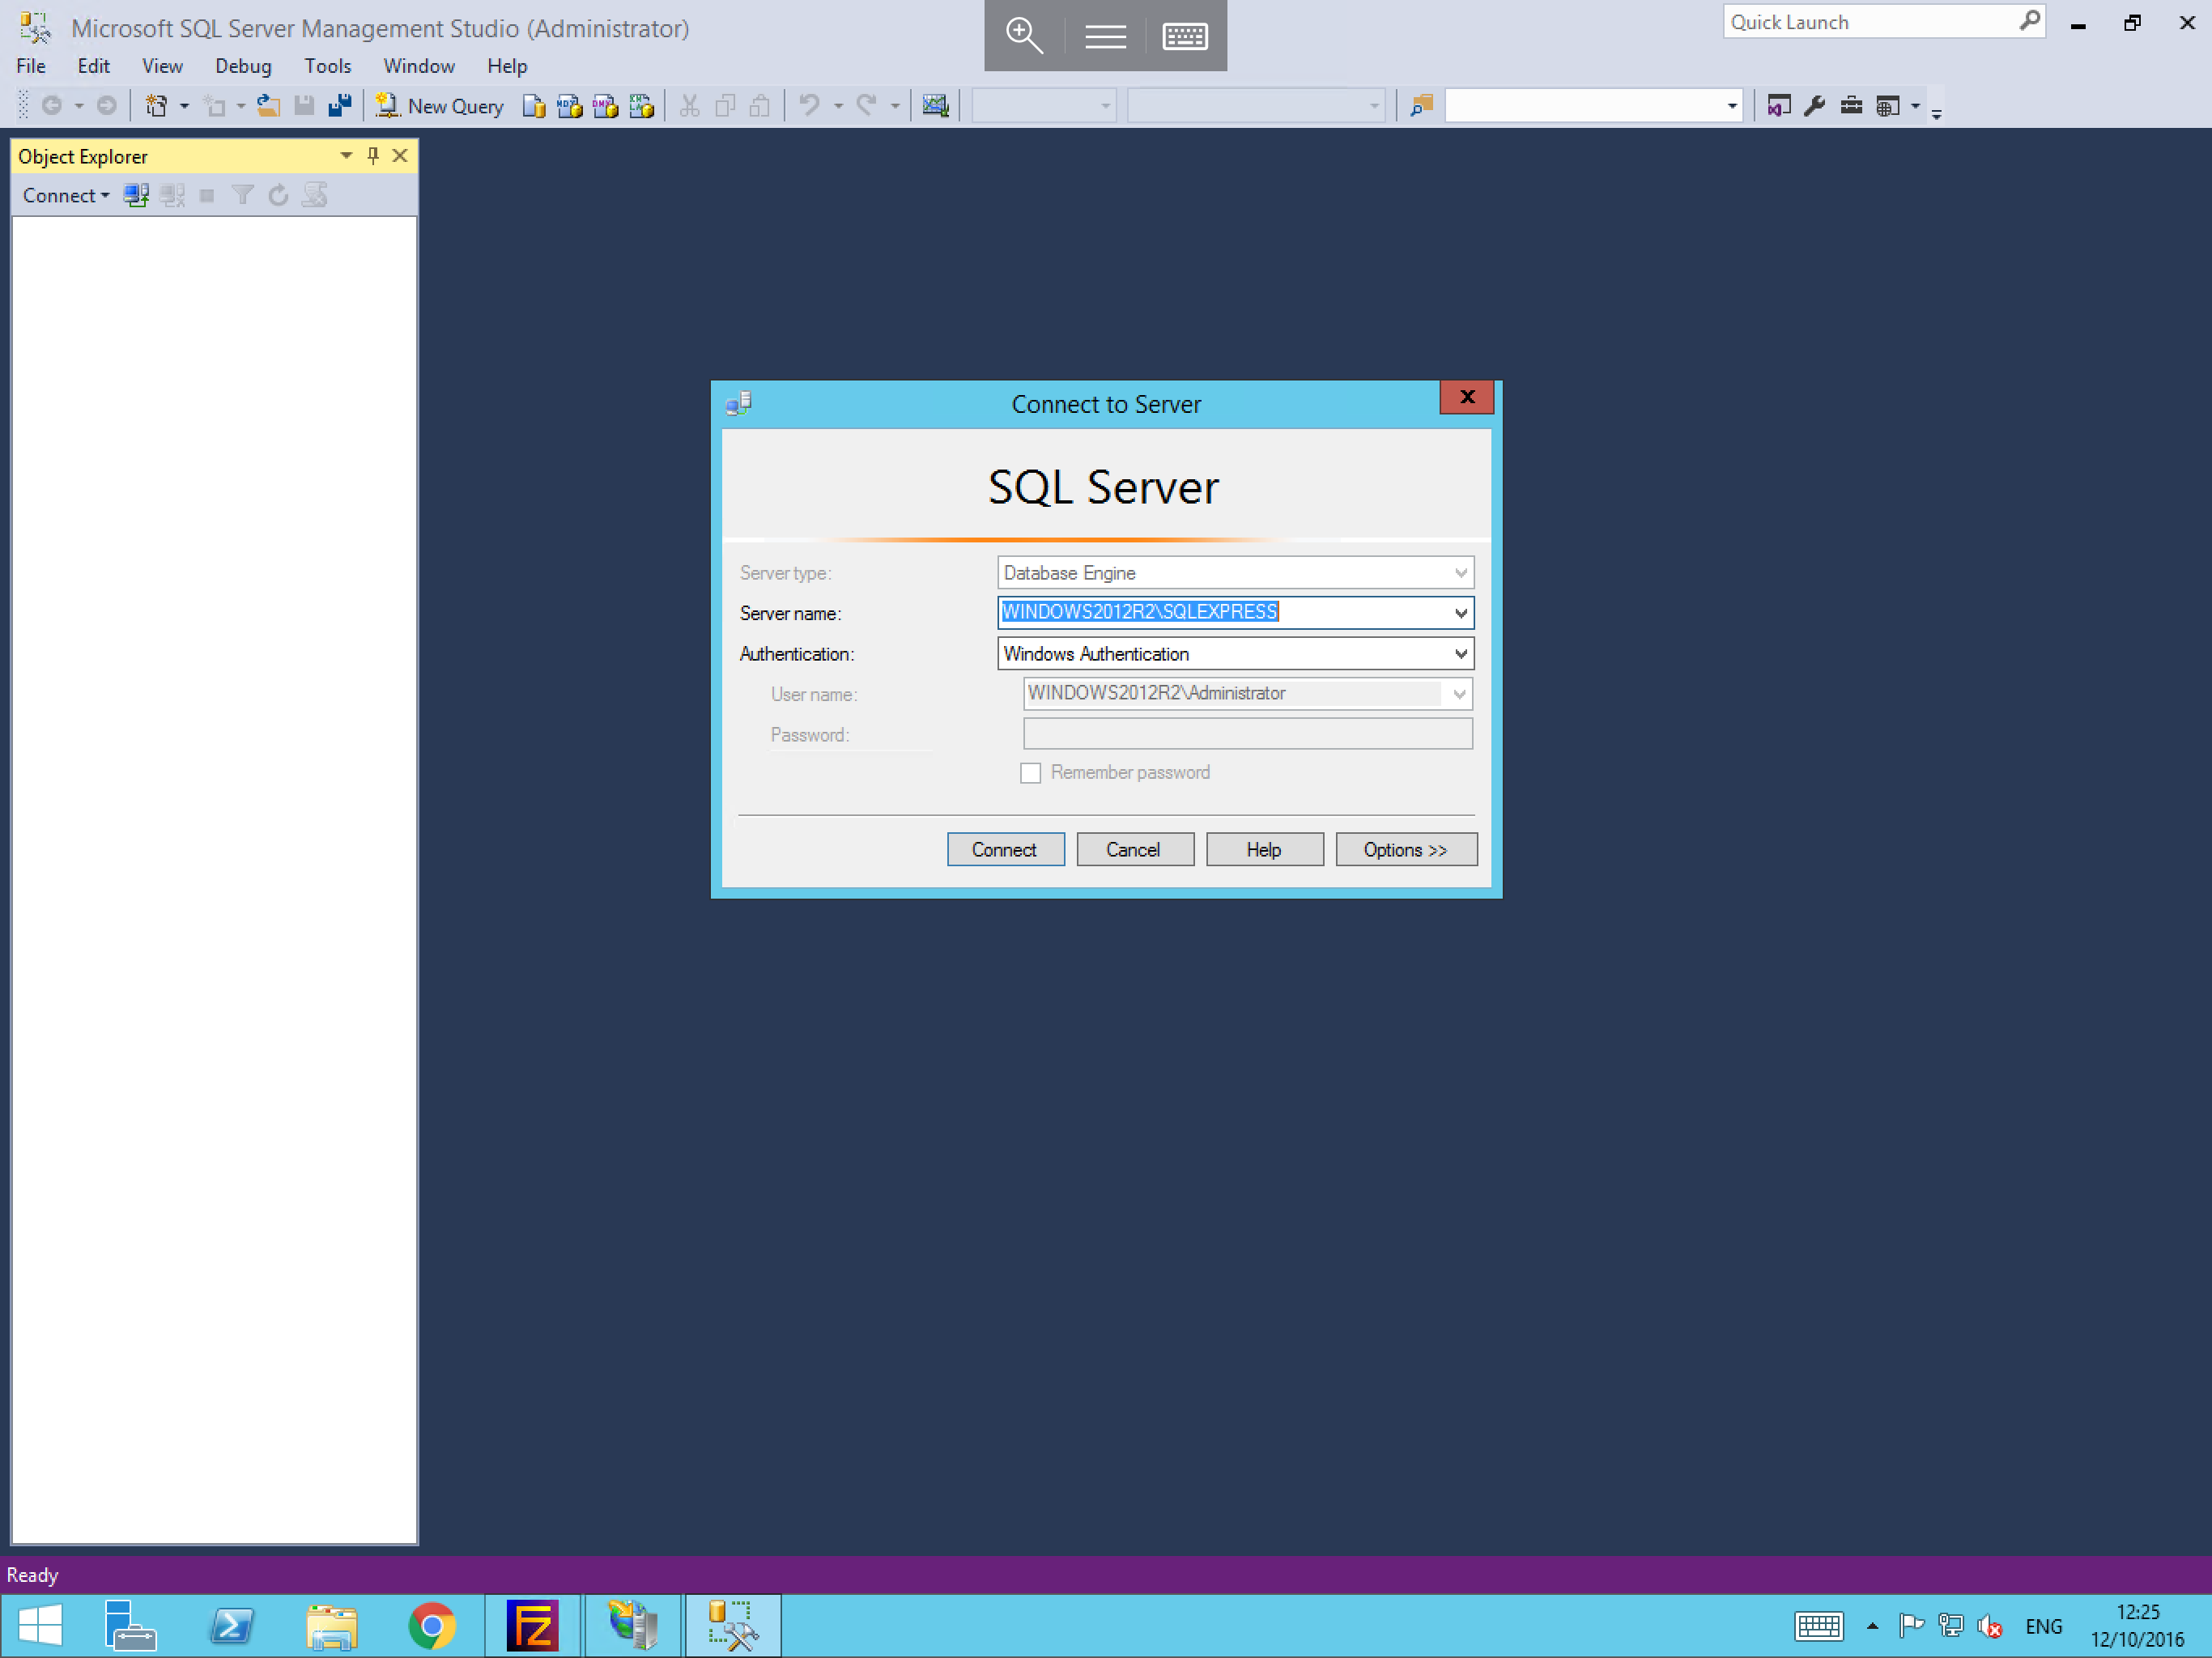2212x1658 pixels.
Task: Open the Connect dropdown in Object Explorer
Action: tap(66, 195)
